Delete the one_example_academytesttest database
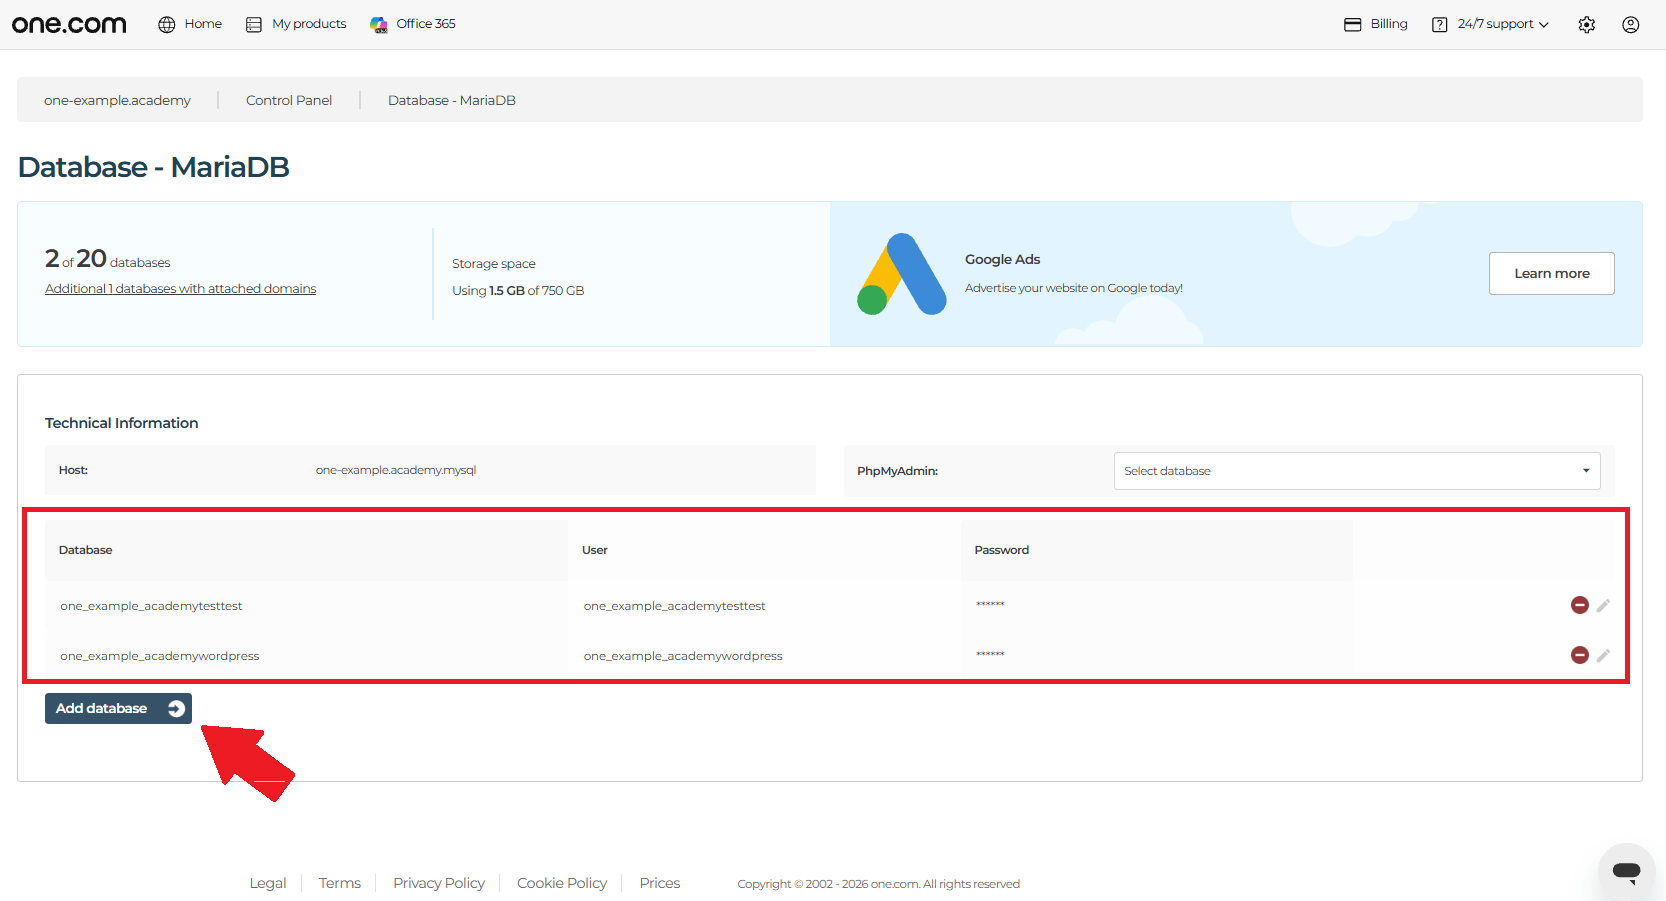 coord(1580,605)
